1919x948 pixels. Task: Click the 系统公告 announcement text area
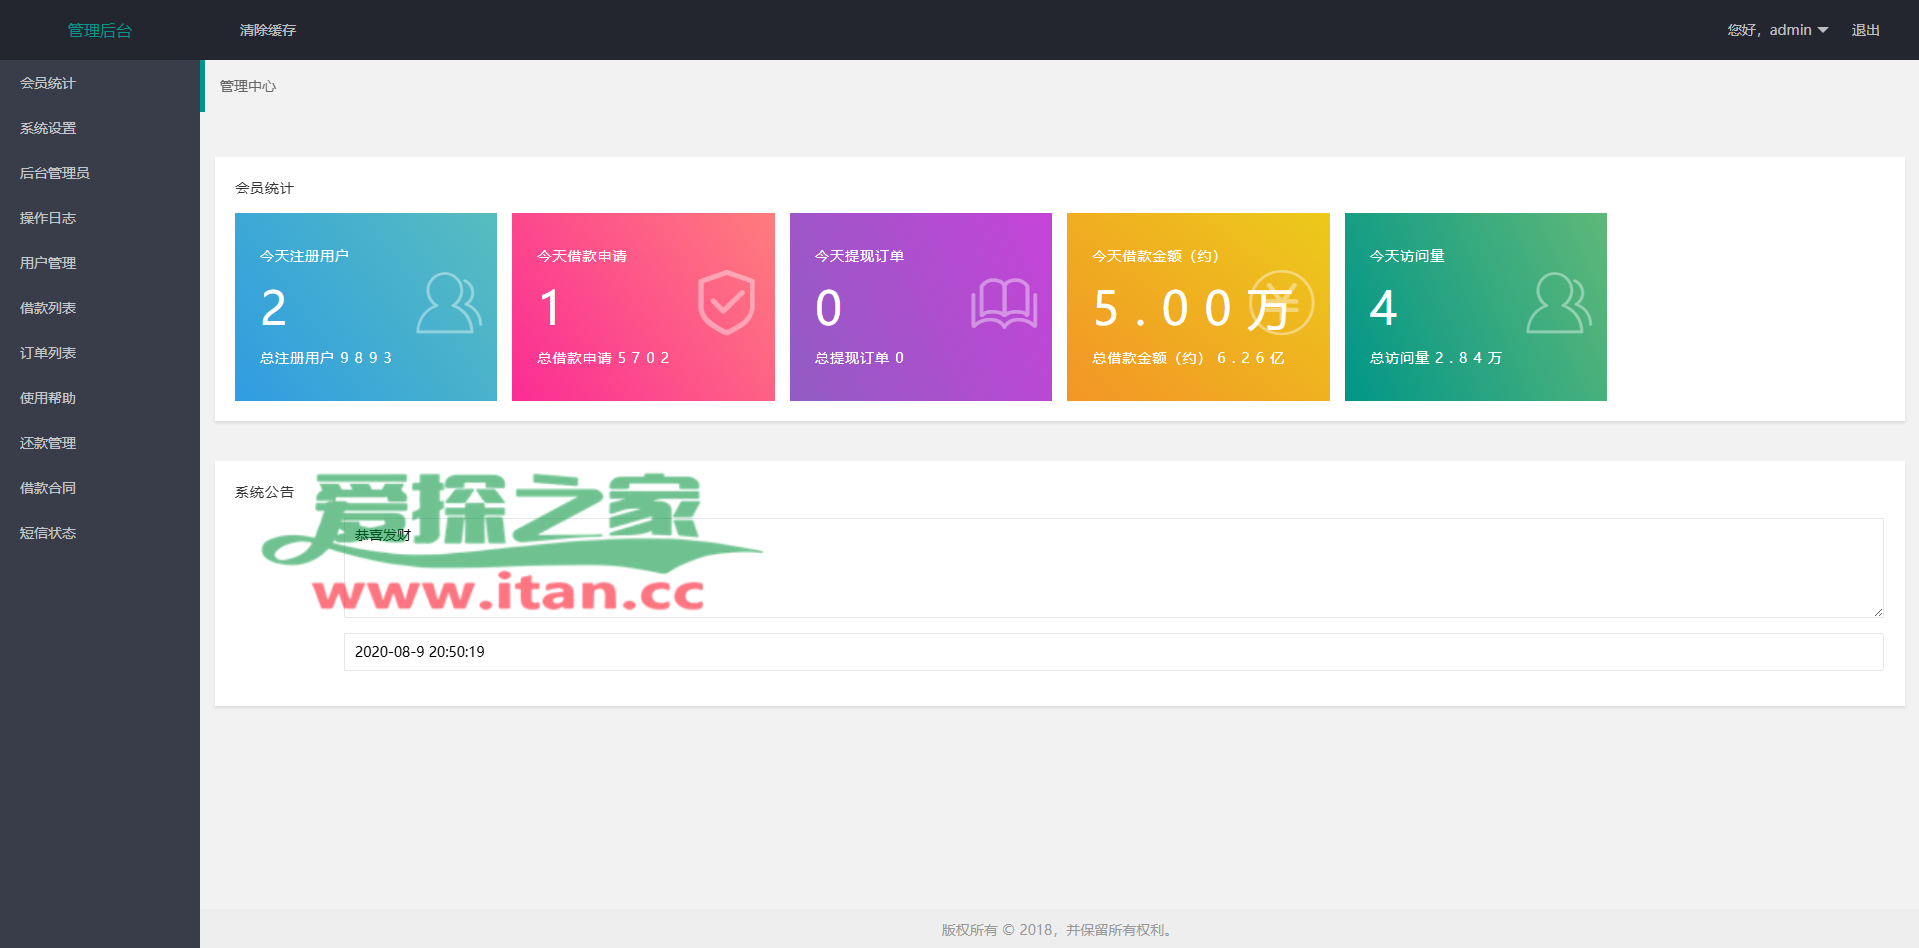(1114, 568)
